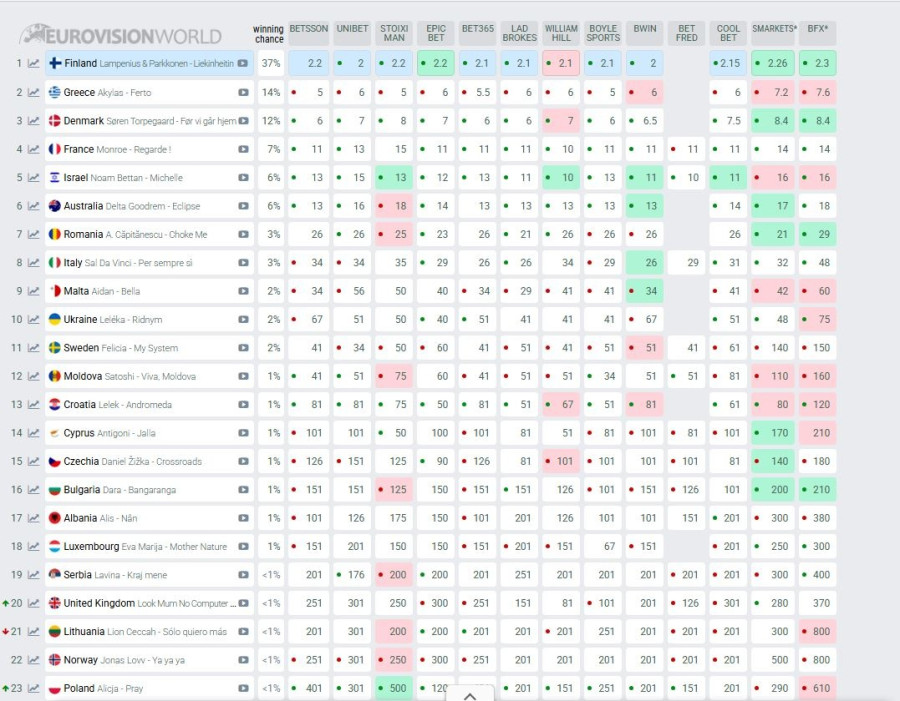
Task: Click Israel's 10 William Hill odds
Action: [561, 177]
